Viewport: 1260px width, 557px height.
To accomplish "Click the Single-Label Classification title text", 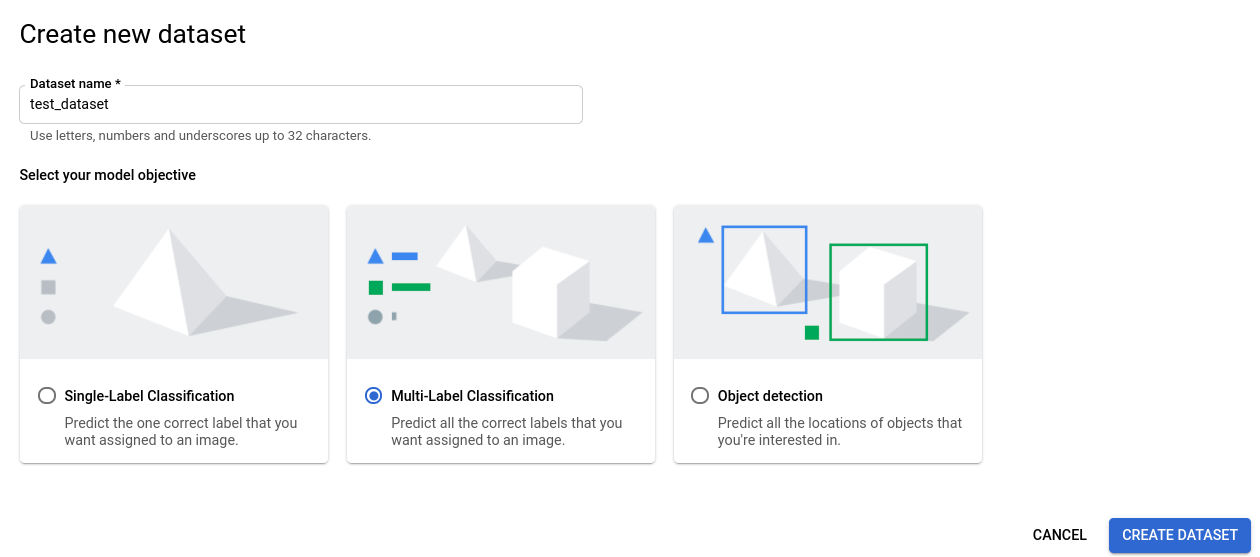I will coord(149,396).
